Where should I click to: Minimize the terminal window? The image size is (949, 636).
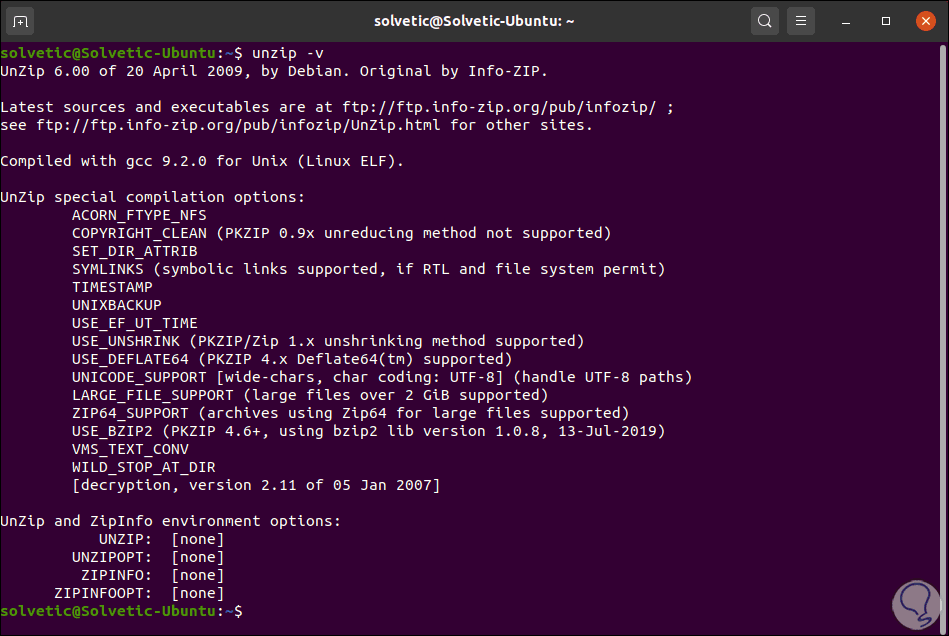click(850, 21)
